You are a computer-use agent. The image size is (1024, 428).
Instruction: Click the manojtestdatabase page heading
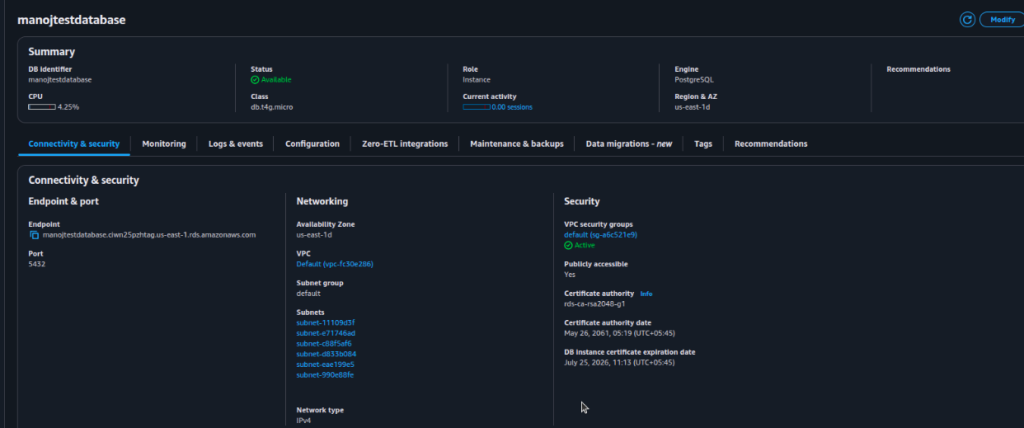click(72, 20)
